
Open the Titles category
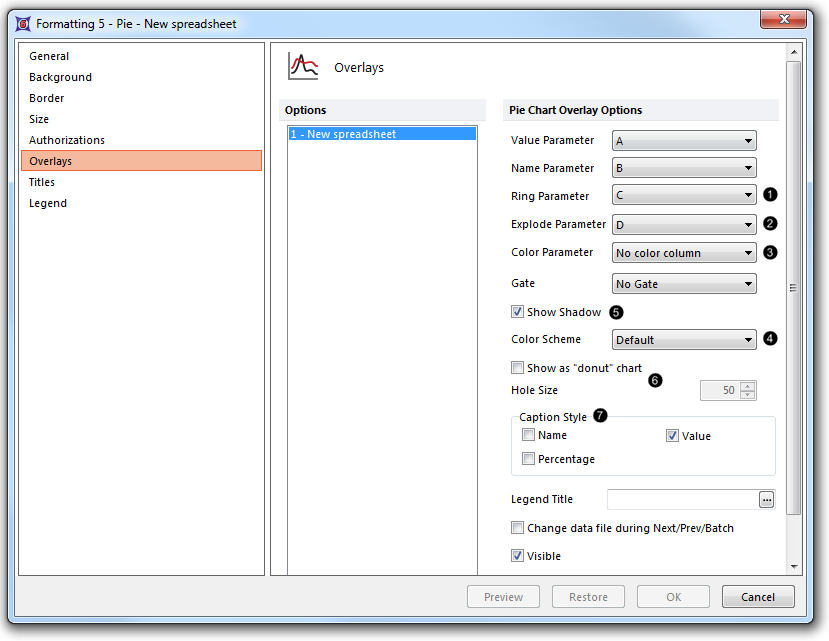(42, 182)
